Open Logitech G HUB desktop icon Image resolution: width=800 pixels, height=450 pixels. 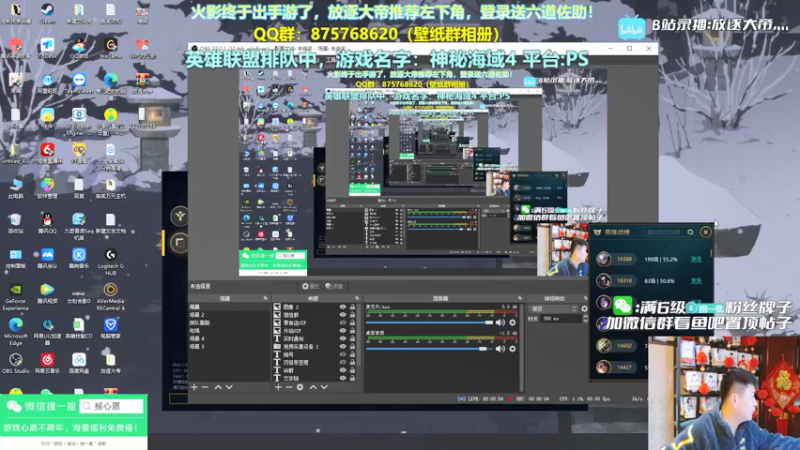111,261
